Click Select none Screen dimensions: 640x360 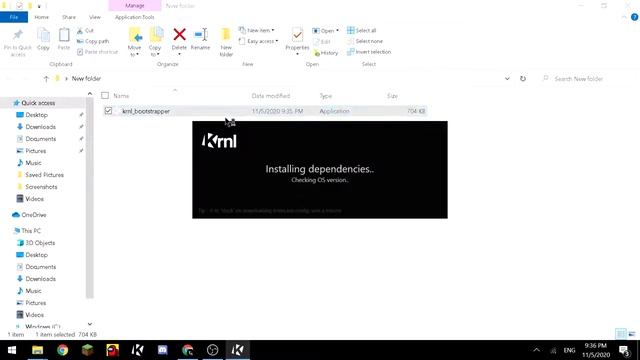(365, 41)
